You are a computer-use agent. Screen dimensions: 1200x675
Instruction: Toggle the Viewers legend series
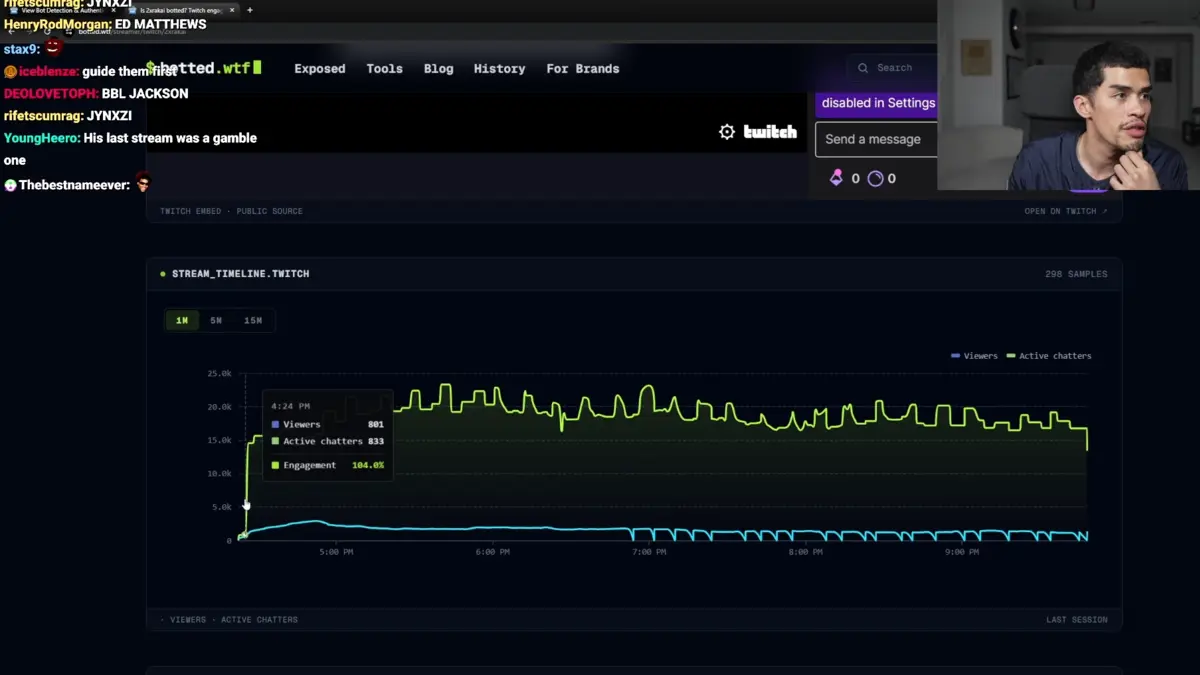coord(974,356)
